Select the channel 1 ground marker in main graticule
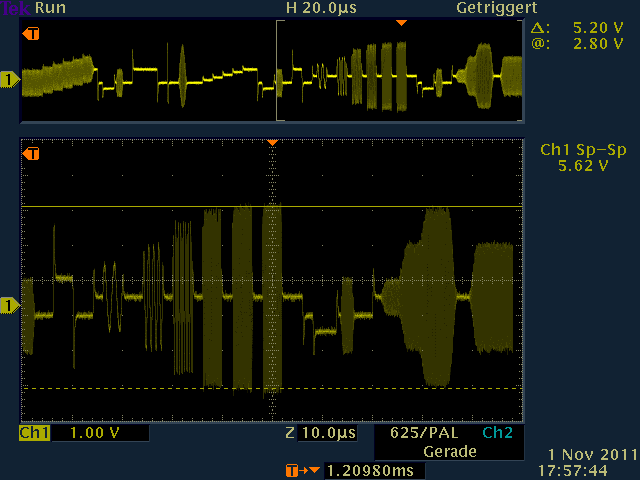This screenshot has height=480, width=640. 9,304
